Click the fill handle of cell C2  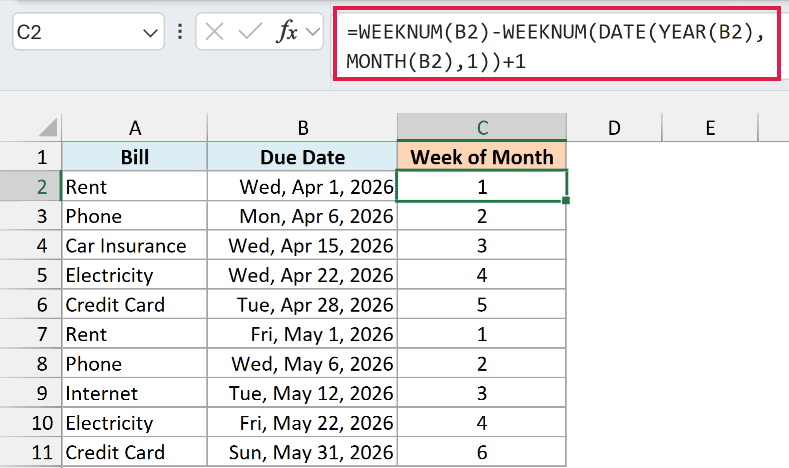coord(566,200)
